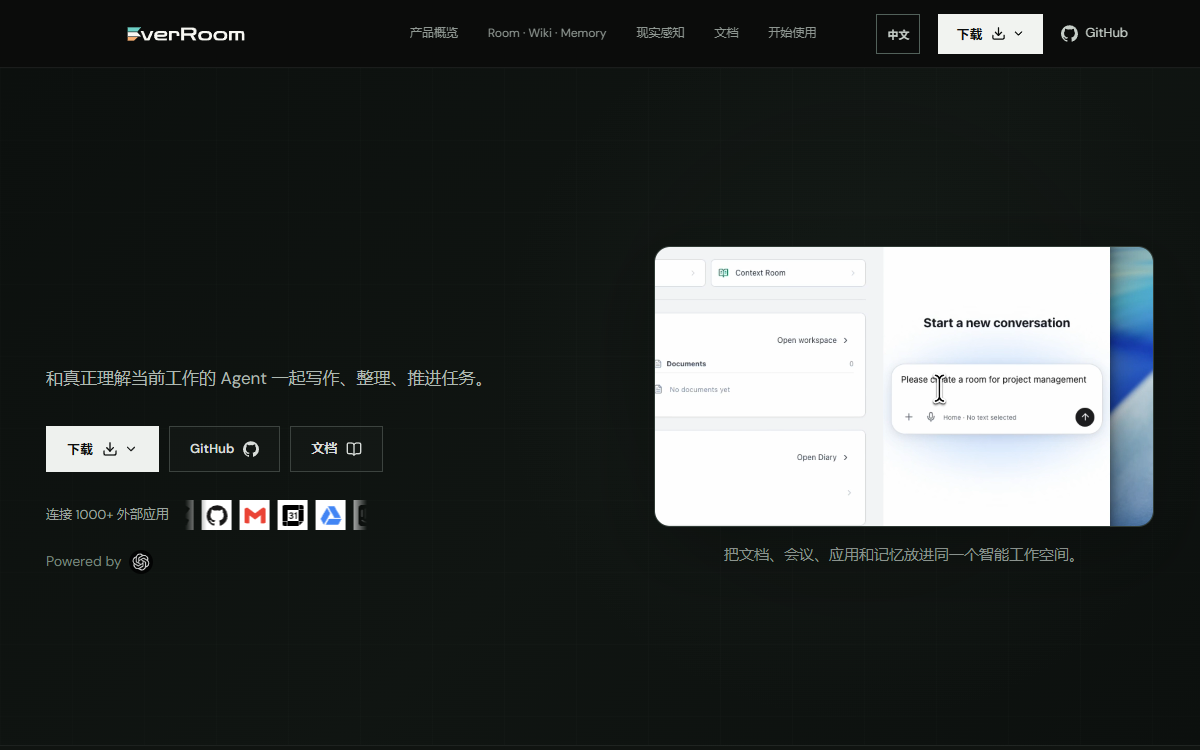Select 文档 in the top navigation bar
The height and width of the screenshot is (750, 1200).
[726, 33]
